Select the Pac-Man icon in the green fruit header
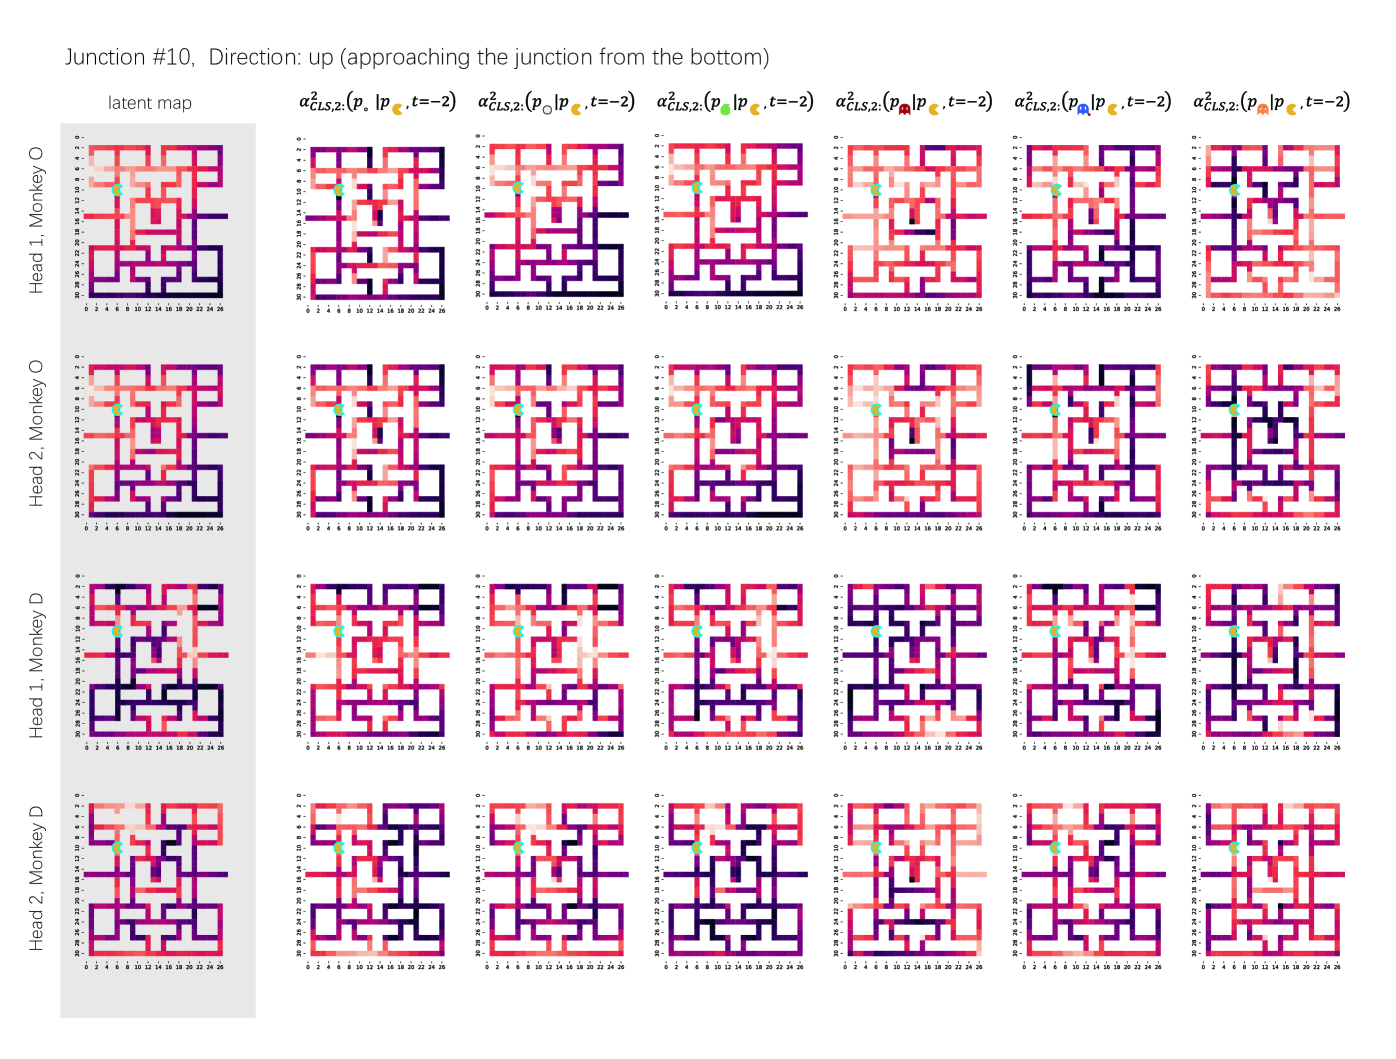The height and width of the screenshot is (1059, 1396). pyautogui.click(x=755, y=108)
